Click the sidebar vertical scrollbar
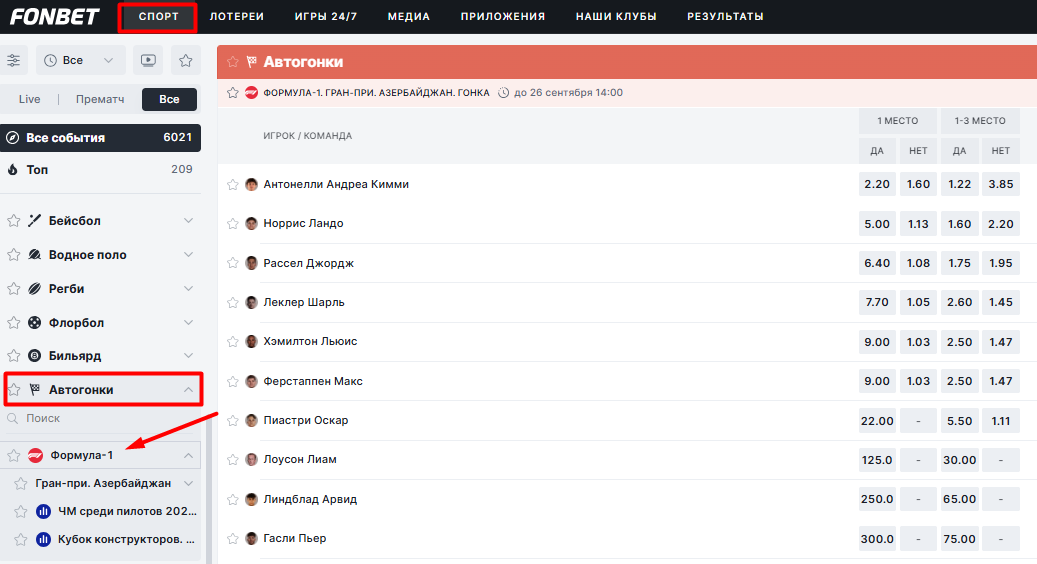Screen dimensions: 1037x564 click(209, 489)
